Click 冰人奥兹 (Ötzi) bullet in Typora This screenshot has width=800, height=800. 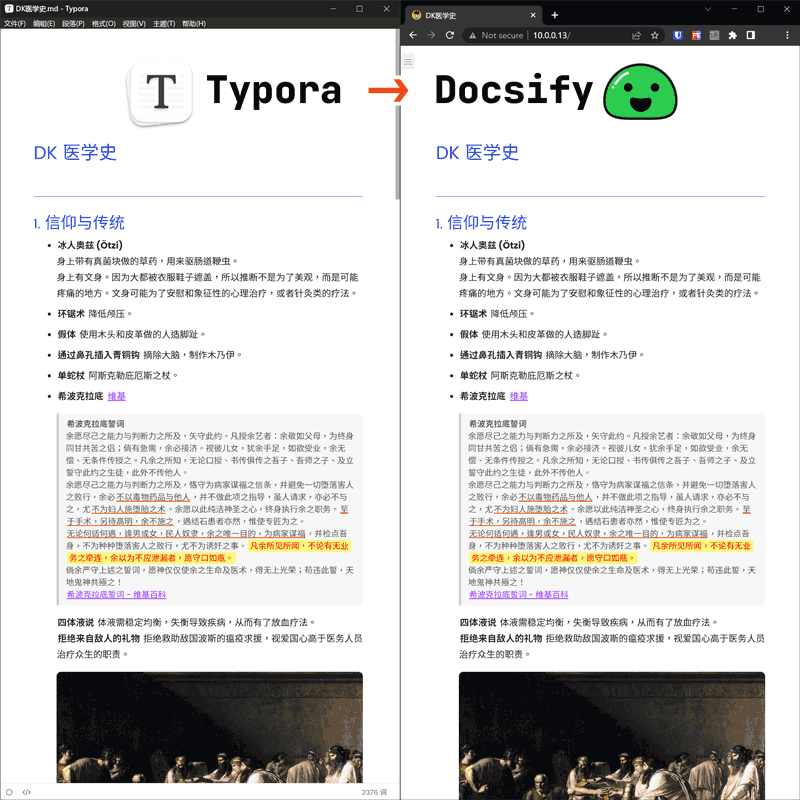coord(90,245)
